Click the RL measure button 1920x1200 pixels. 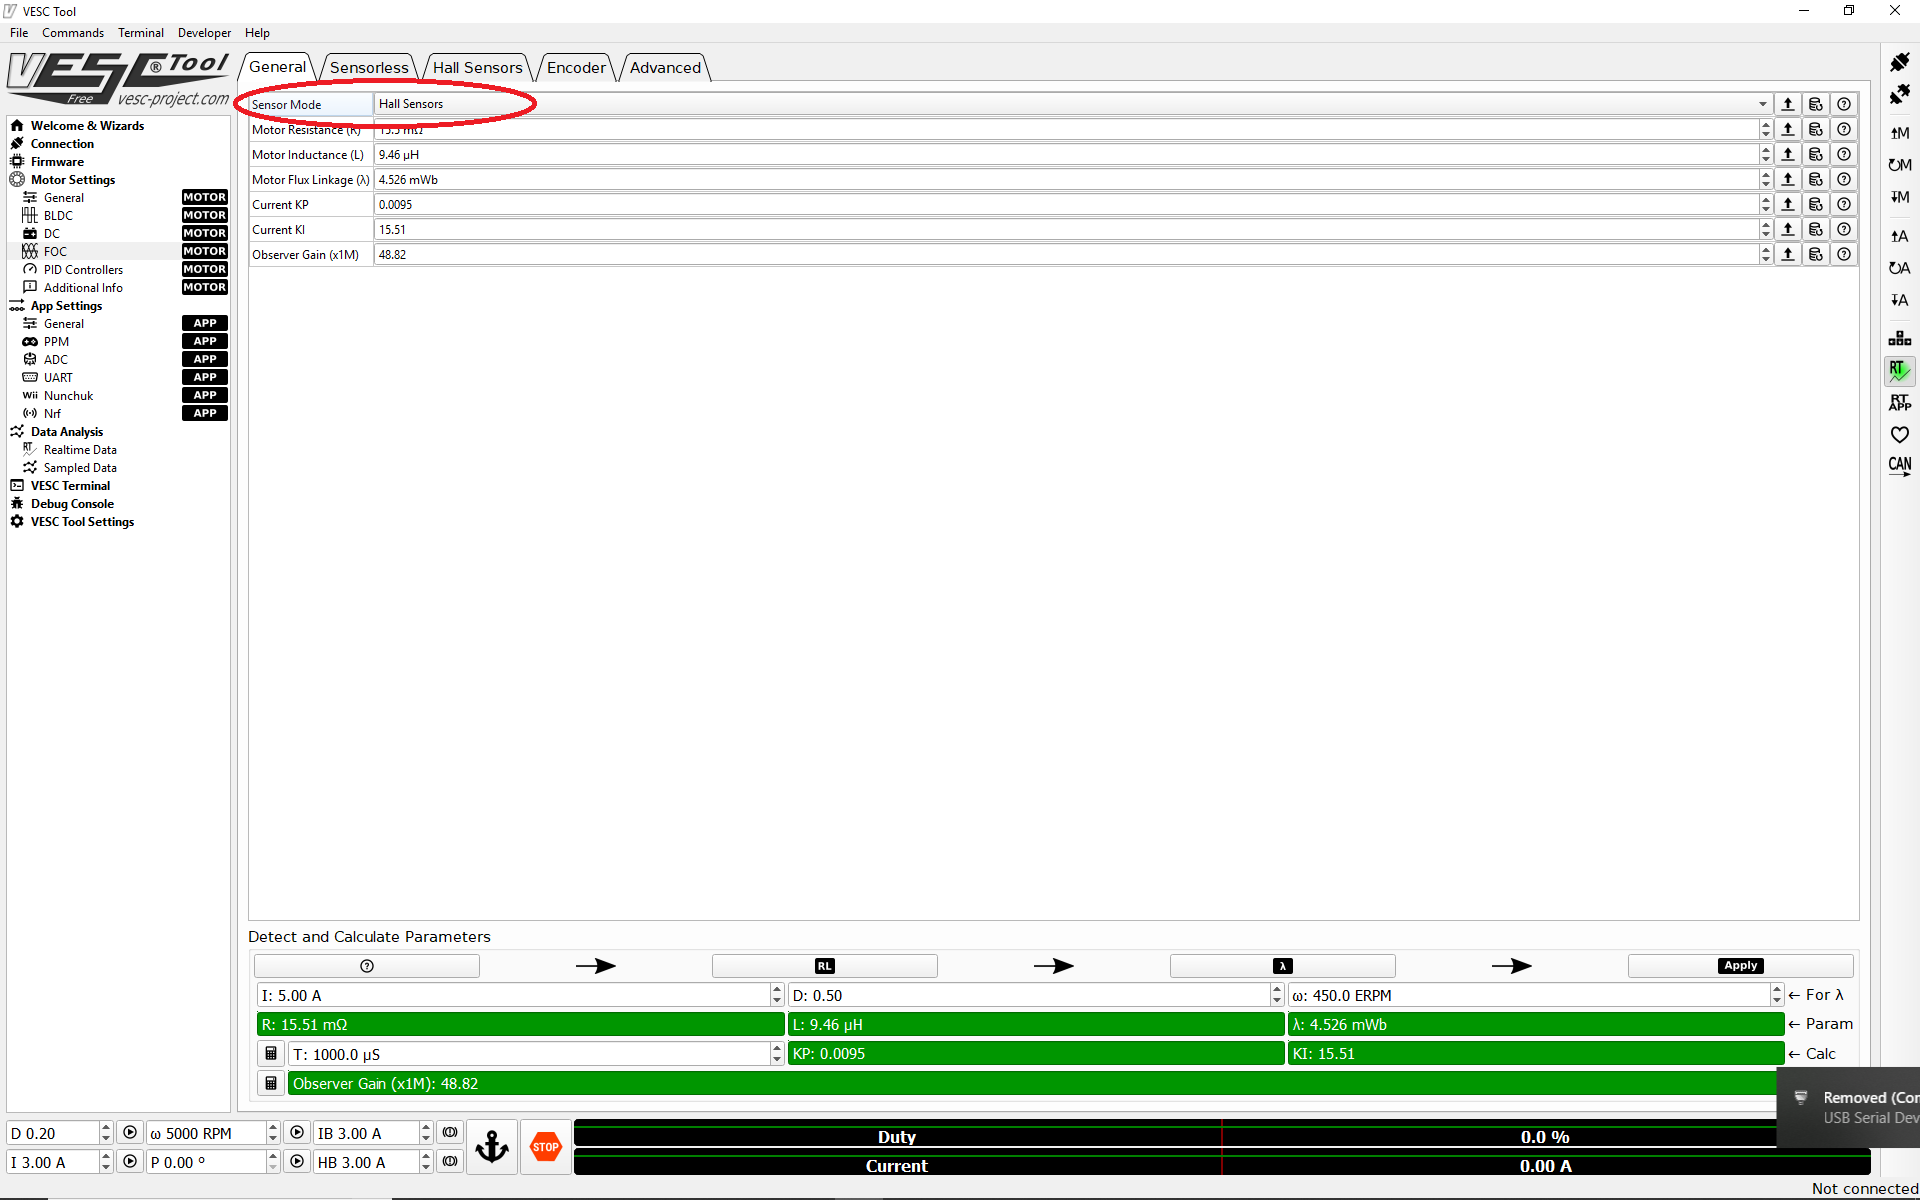click(824, 966)
